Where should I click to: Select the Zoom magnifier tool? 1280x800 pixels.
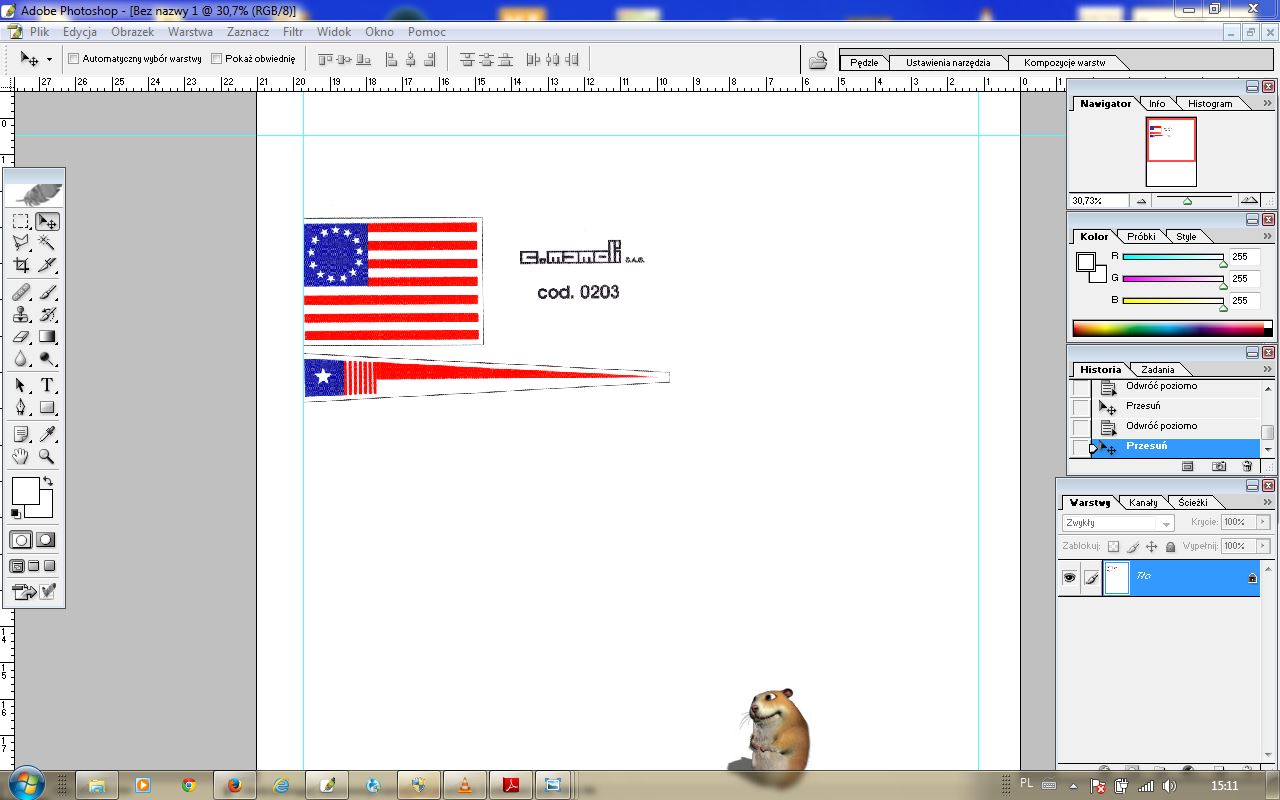click(x=47, y=457)
